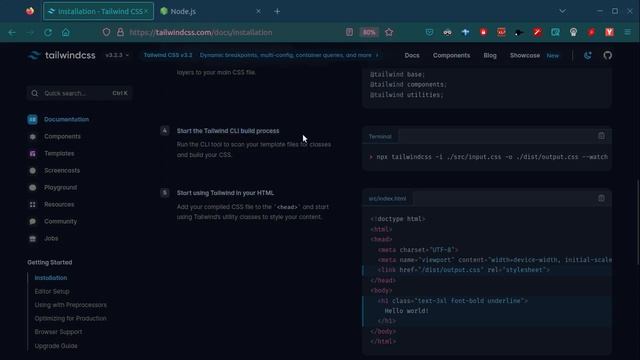Image resolution: width=640 pixels, height=360 pixels.
Task: Open Docs in top navigation
Action: pyautogui.click(x=412, y=55)
